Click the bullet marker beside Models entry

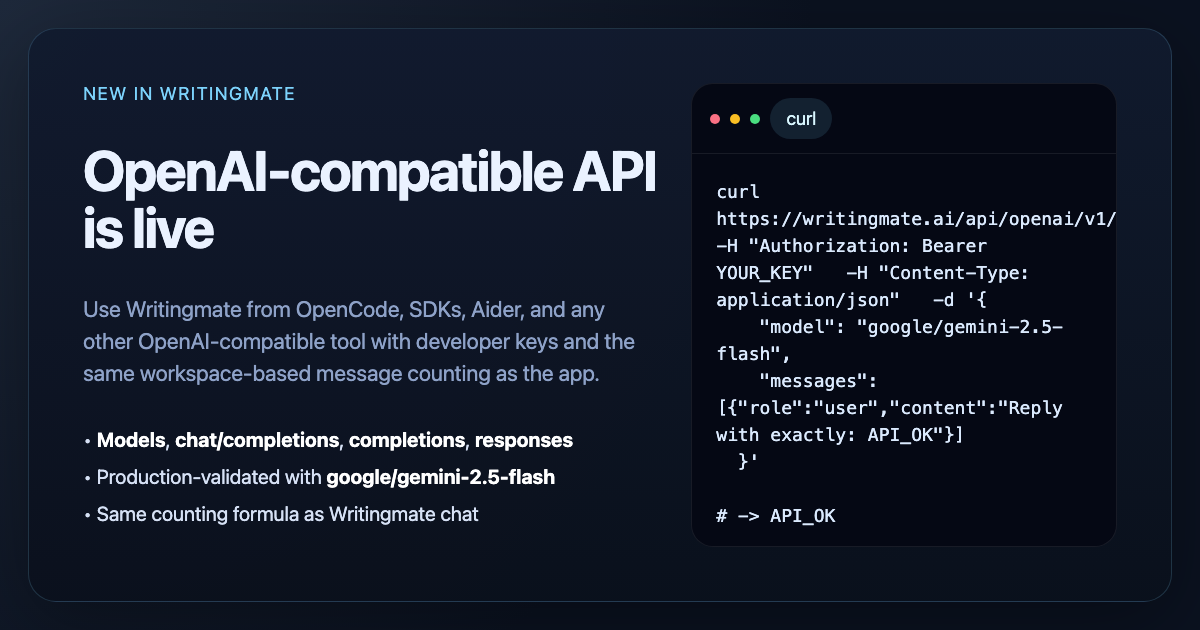point(89,440)
